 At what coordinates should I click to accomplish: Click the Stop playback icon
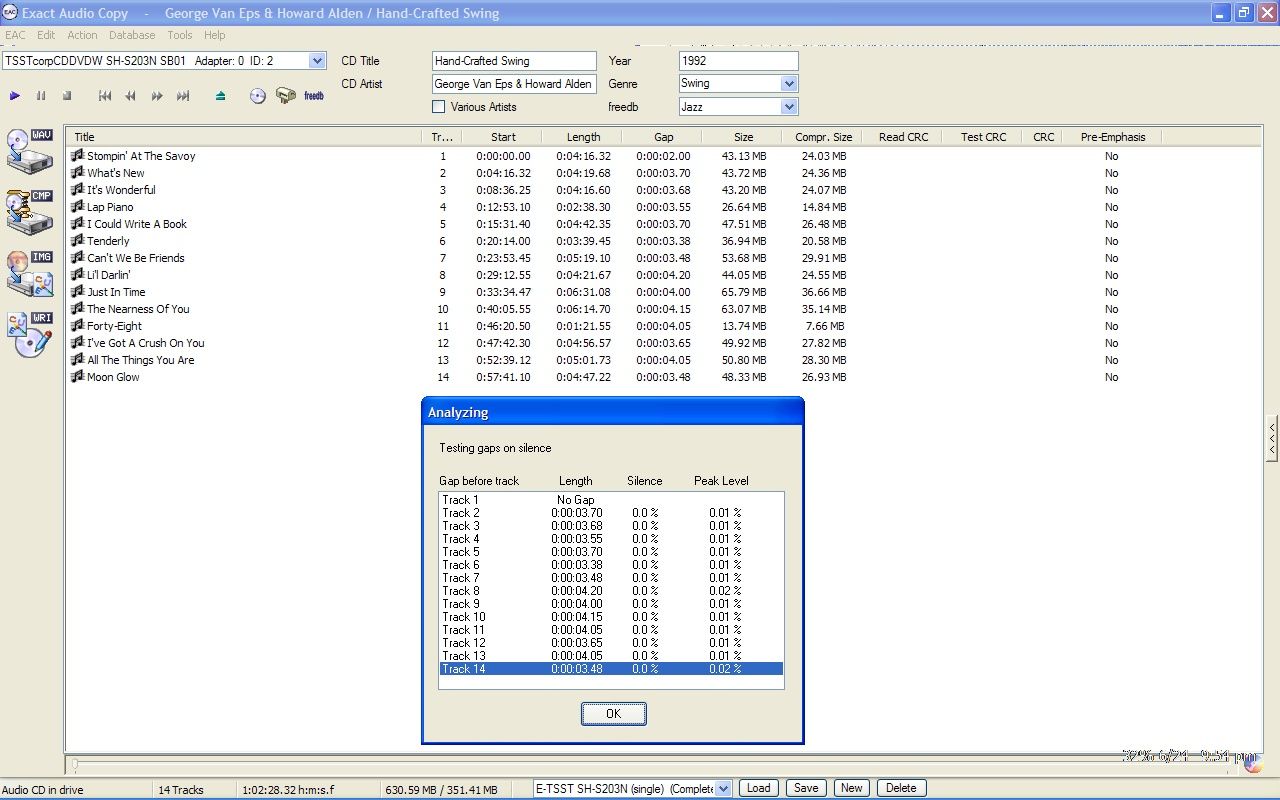tap(67, 96)
